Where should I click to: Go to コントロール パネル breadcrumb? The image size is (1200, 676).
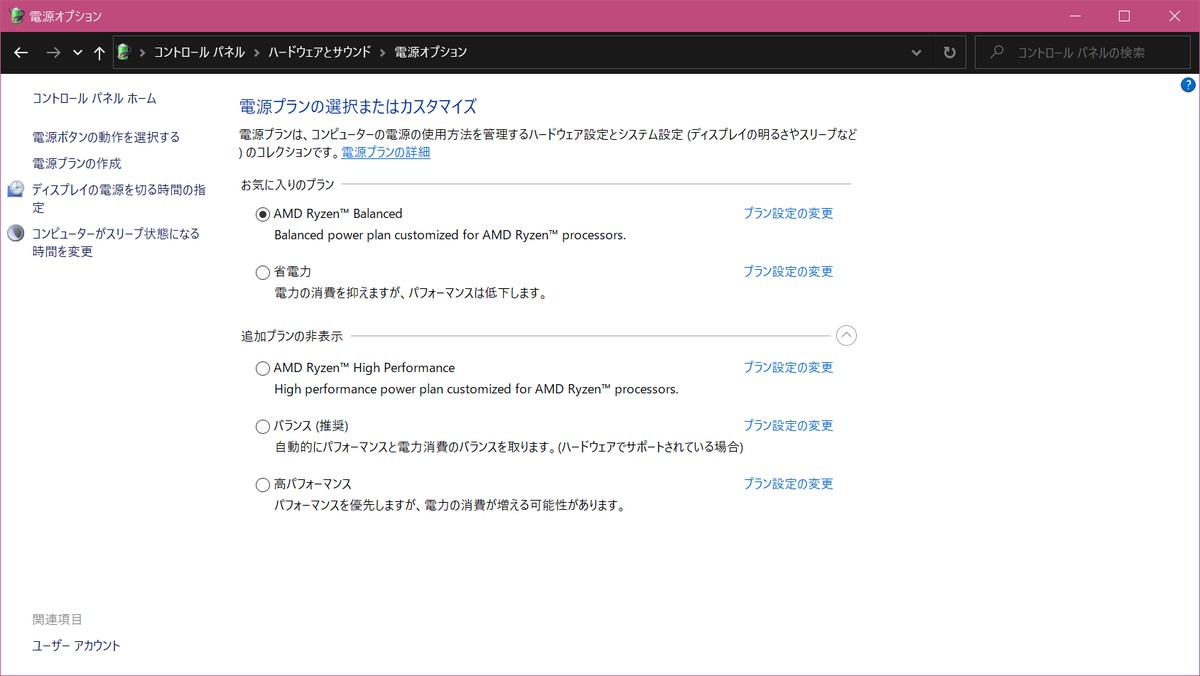[199, 52]
